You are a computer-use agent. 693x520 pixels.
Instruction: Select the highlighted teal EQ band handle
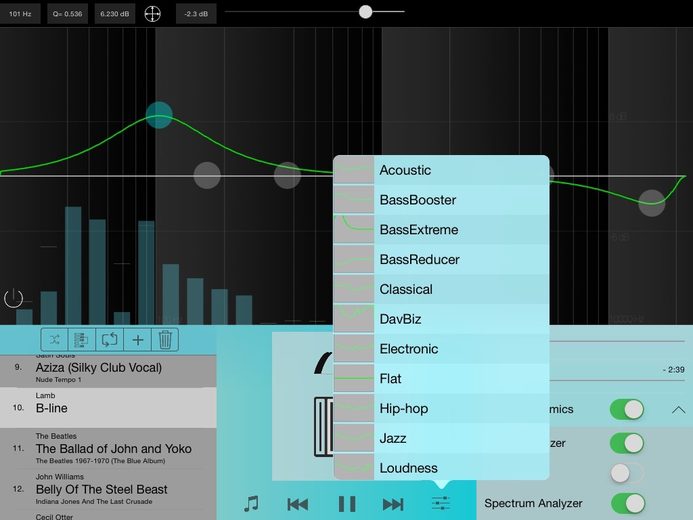pyautogui.click(x=159, y=115)
